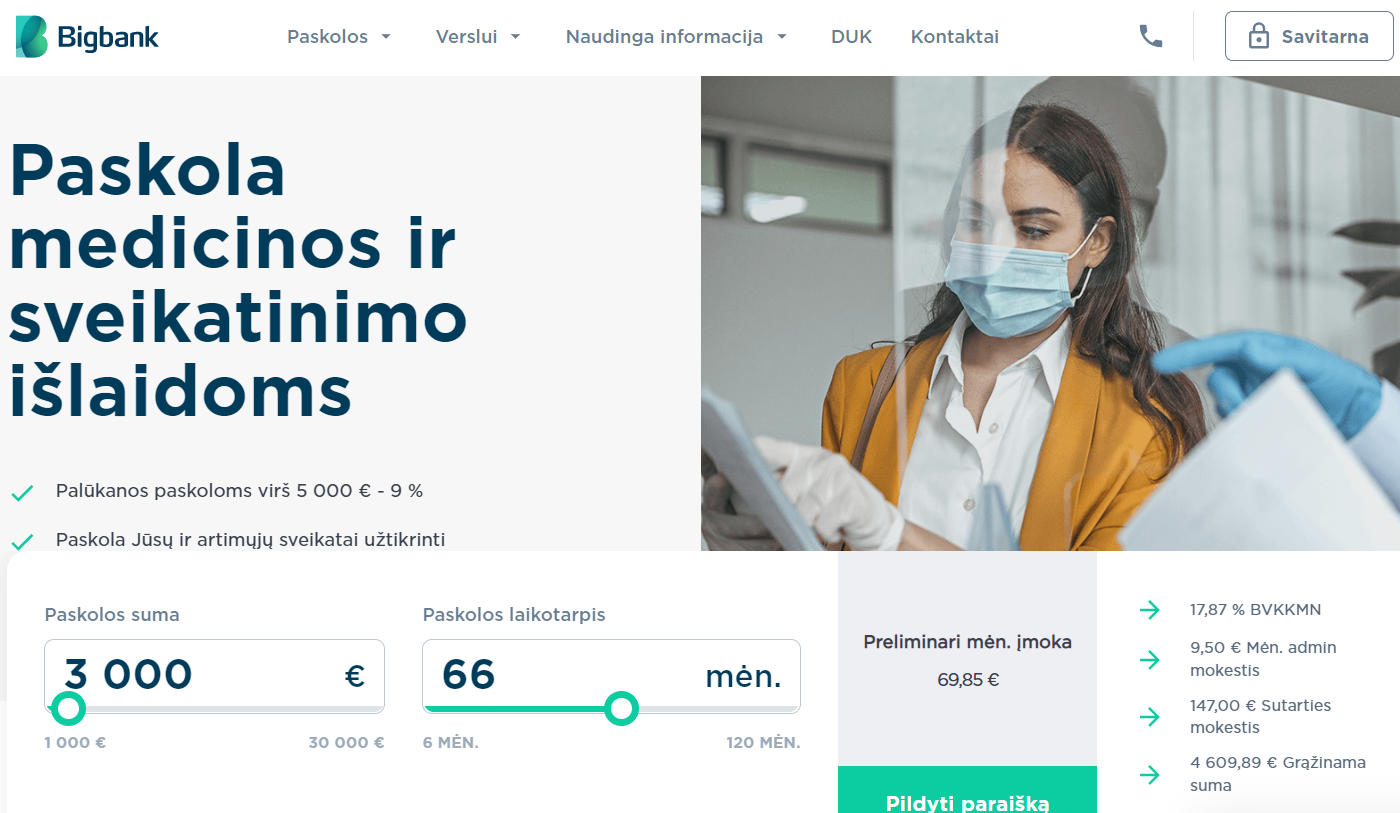Click arrow icon beside Sutarties mokestis
Screen dimensions: 1400x813
(x=1150, y=717)
